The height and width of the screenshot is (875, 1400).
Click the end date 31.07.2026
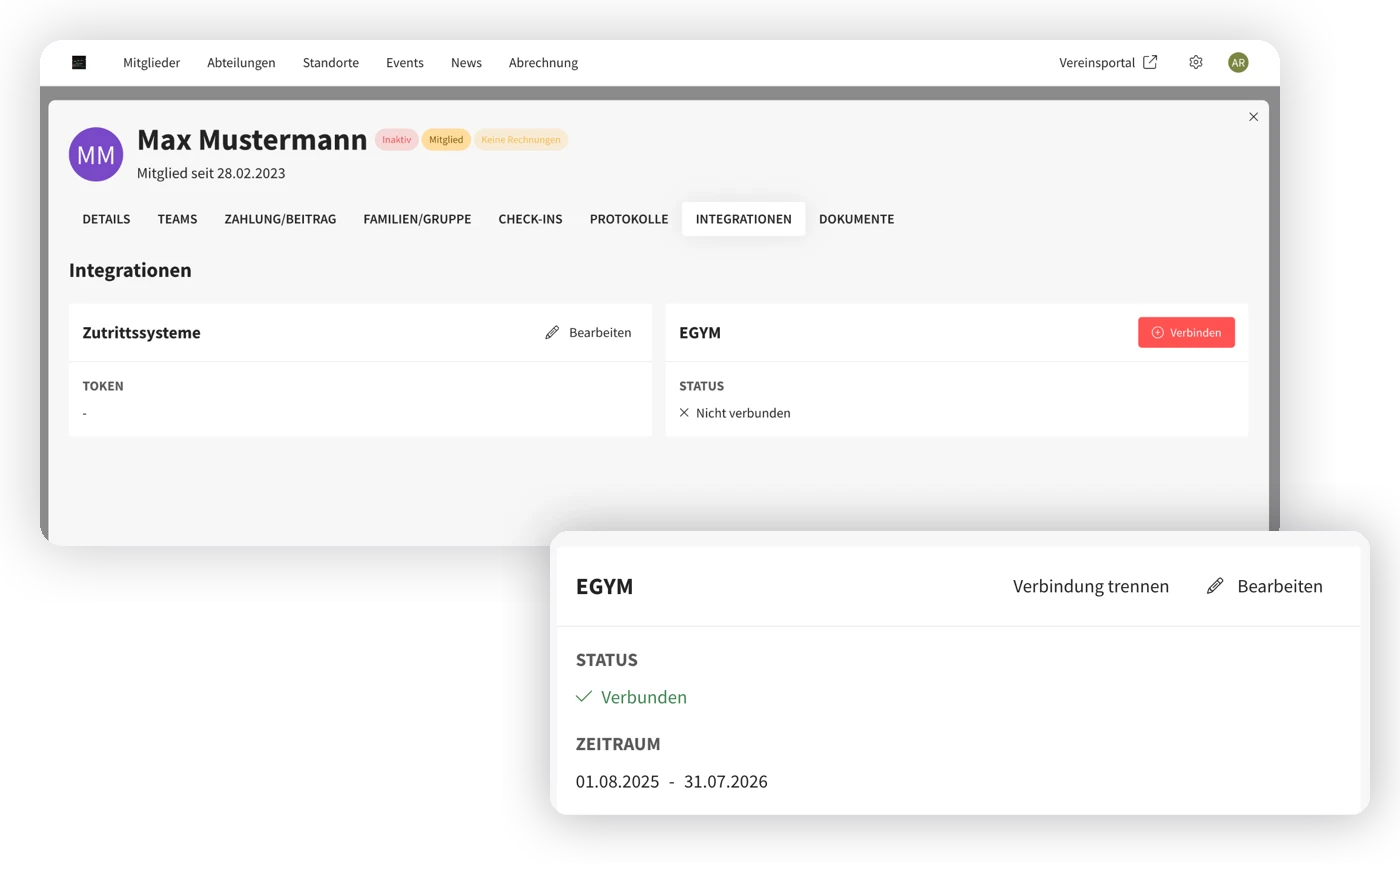point(726,781)
